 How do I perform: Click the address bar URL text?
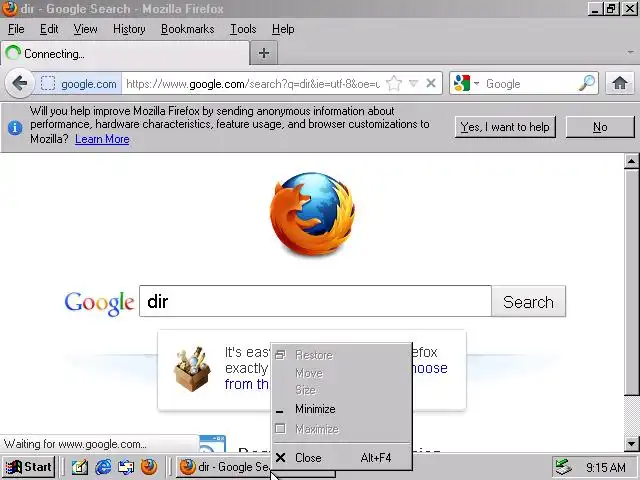click(x=253, y=84)
